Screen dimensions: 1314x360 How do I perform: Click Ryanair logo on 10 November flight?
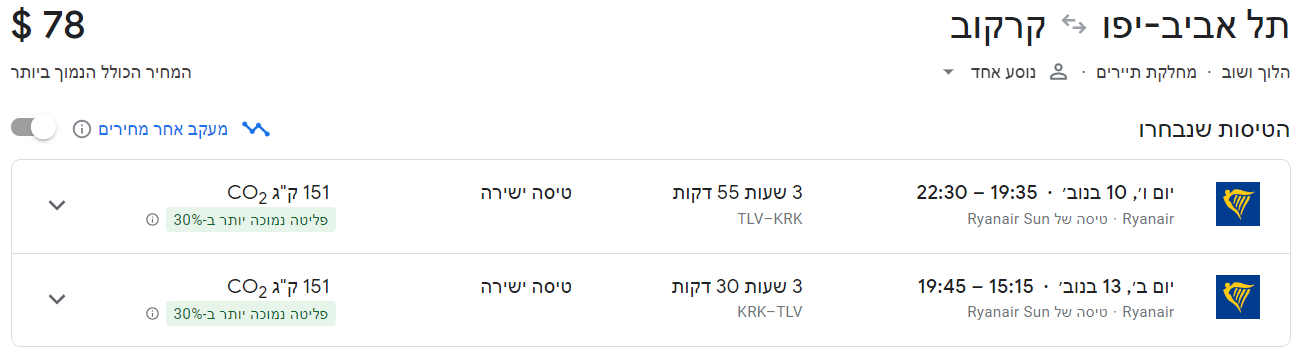tap(1237, 205)
